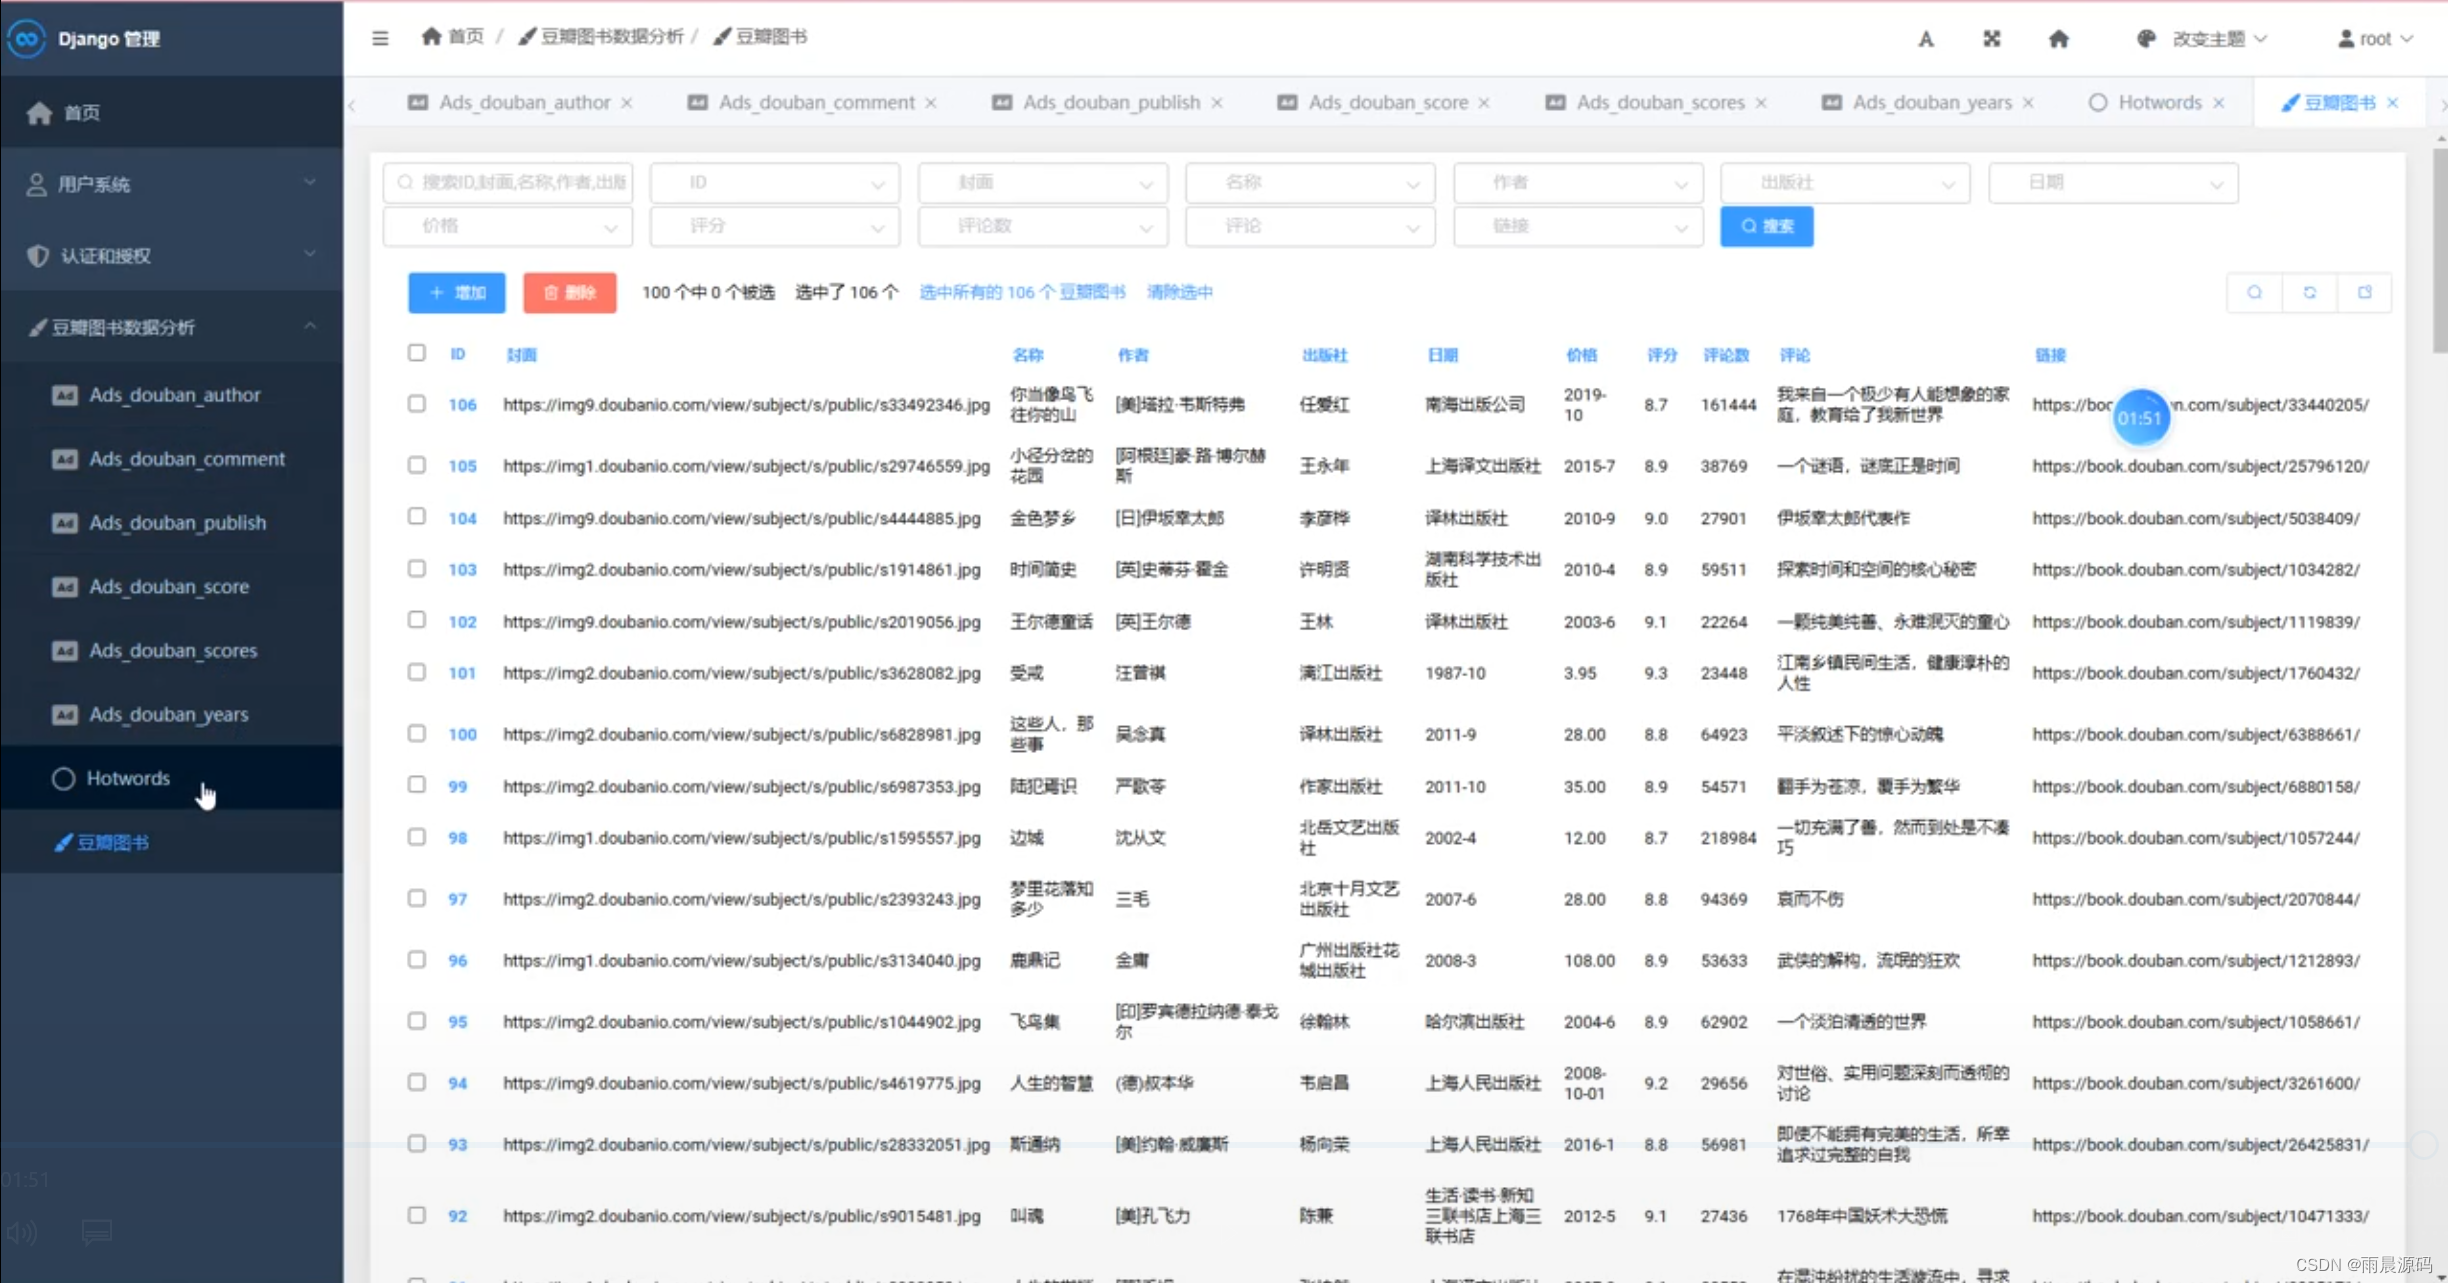Screen dimensions: 2448x1283
Task: Toggle fullscreen with the expand icon
Action: click(1991, 39)
